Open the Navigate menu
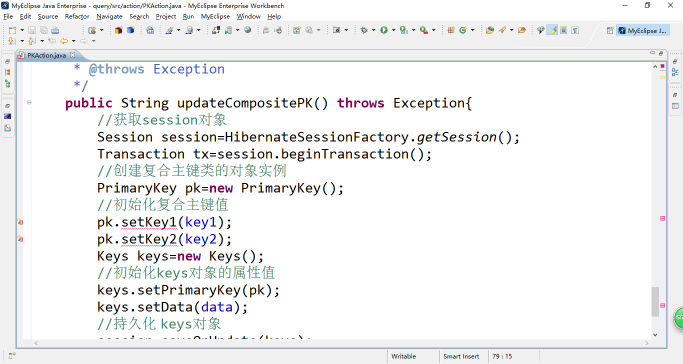 click(x=109, y=17)
